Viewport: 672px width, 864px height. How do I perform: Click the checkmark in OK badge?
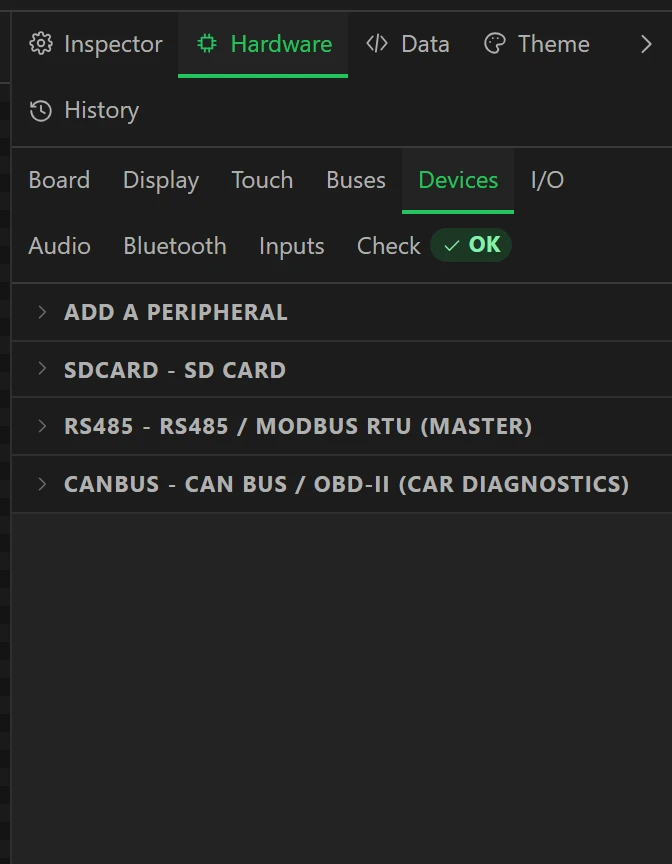452,246
